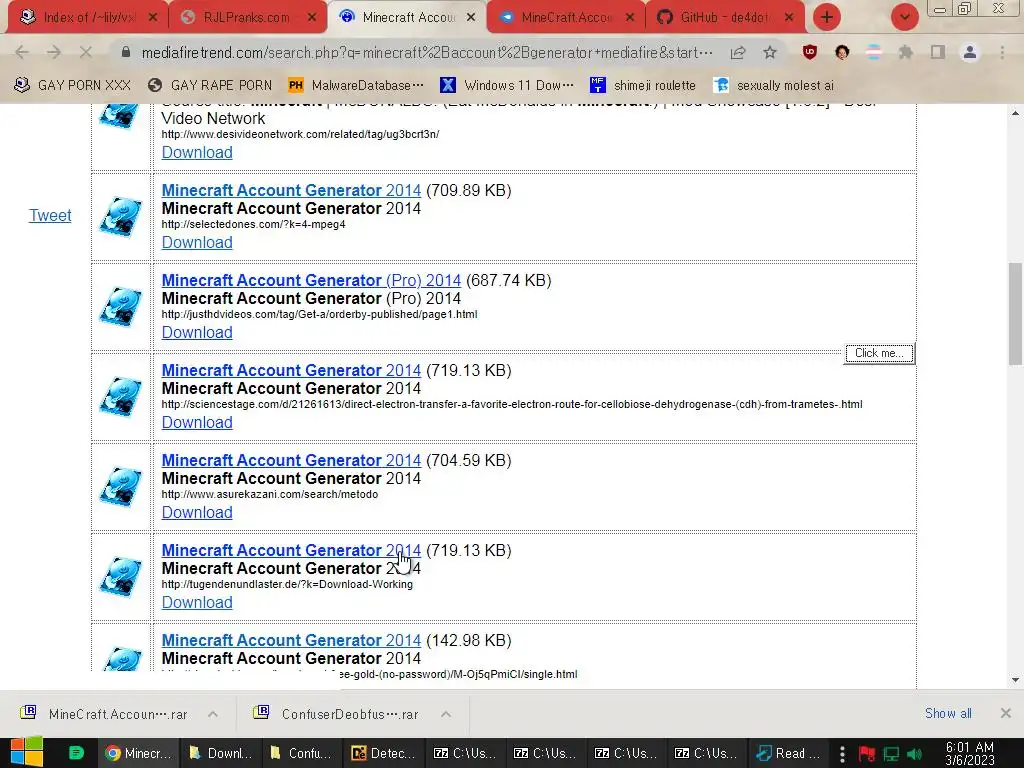The height and width of the screenshot is (768, 1024).
Task: Switch to the RJLPranks.com tab
Action: pos(245,18)
